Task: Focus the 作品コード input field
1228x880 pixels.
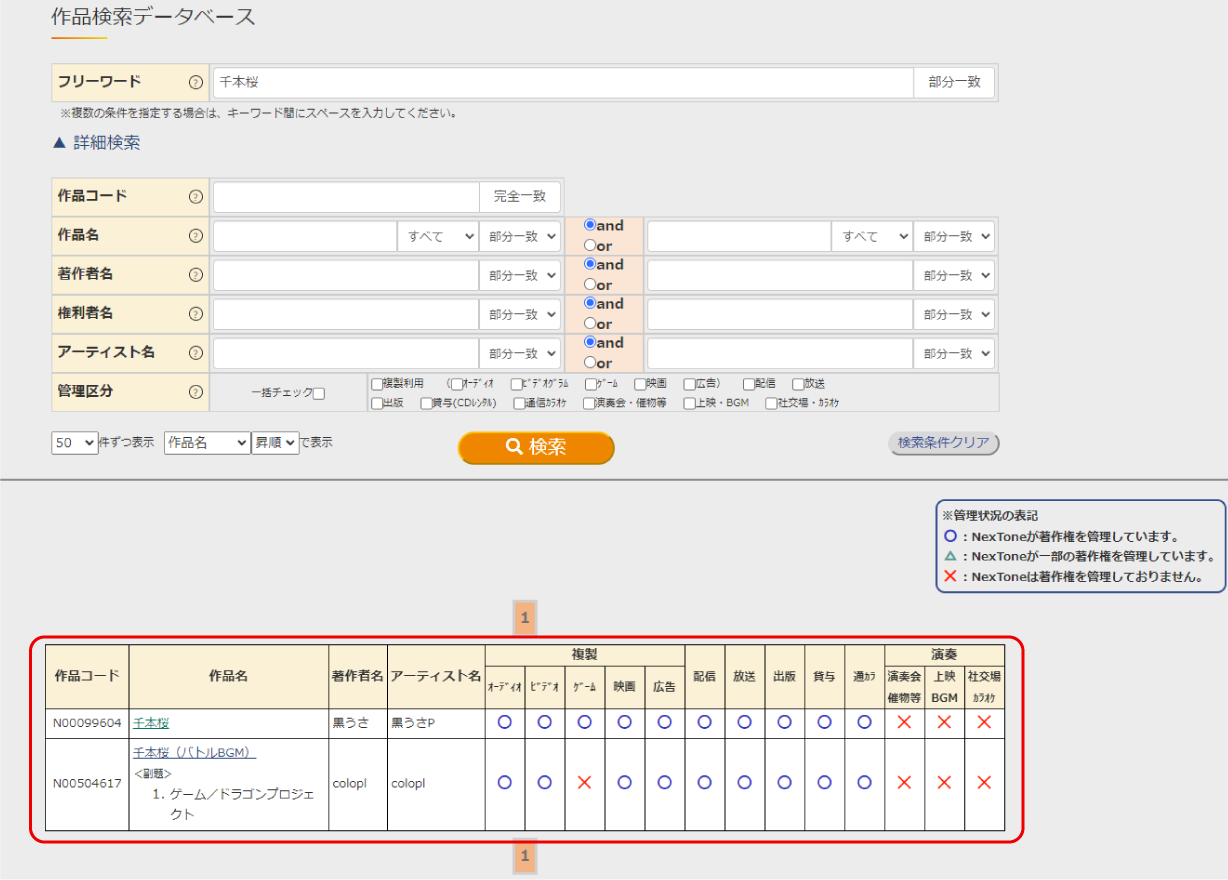Action: coord(346,196)
